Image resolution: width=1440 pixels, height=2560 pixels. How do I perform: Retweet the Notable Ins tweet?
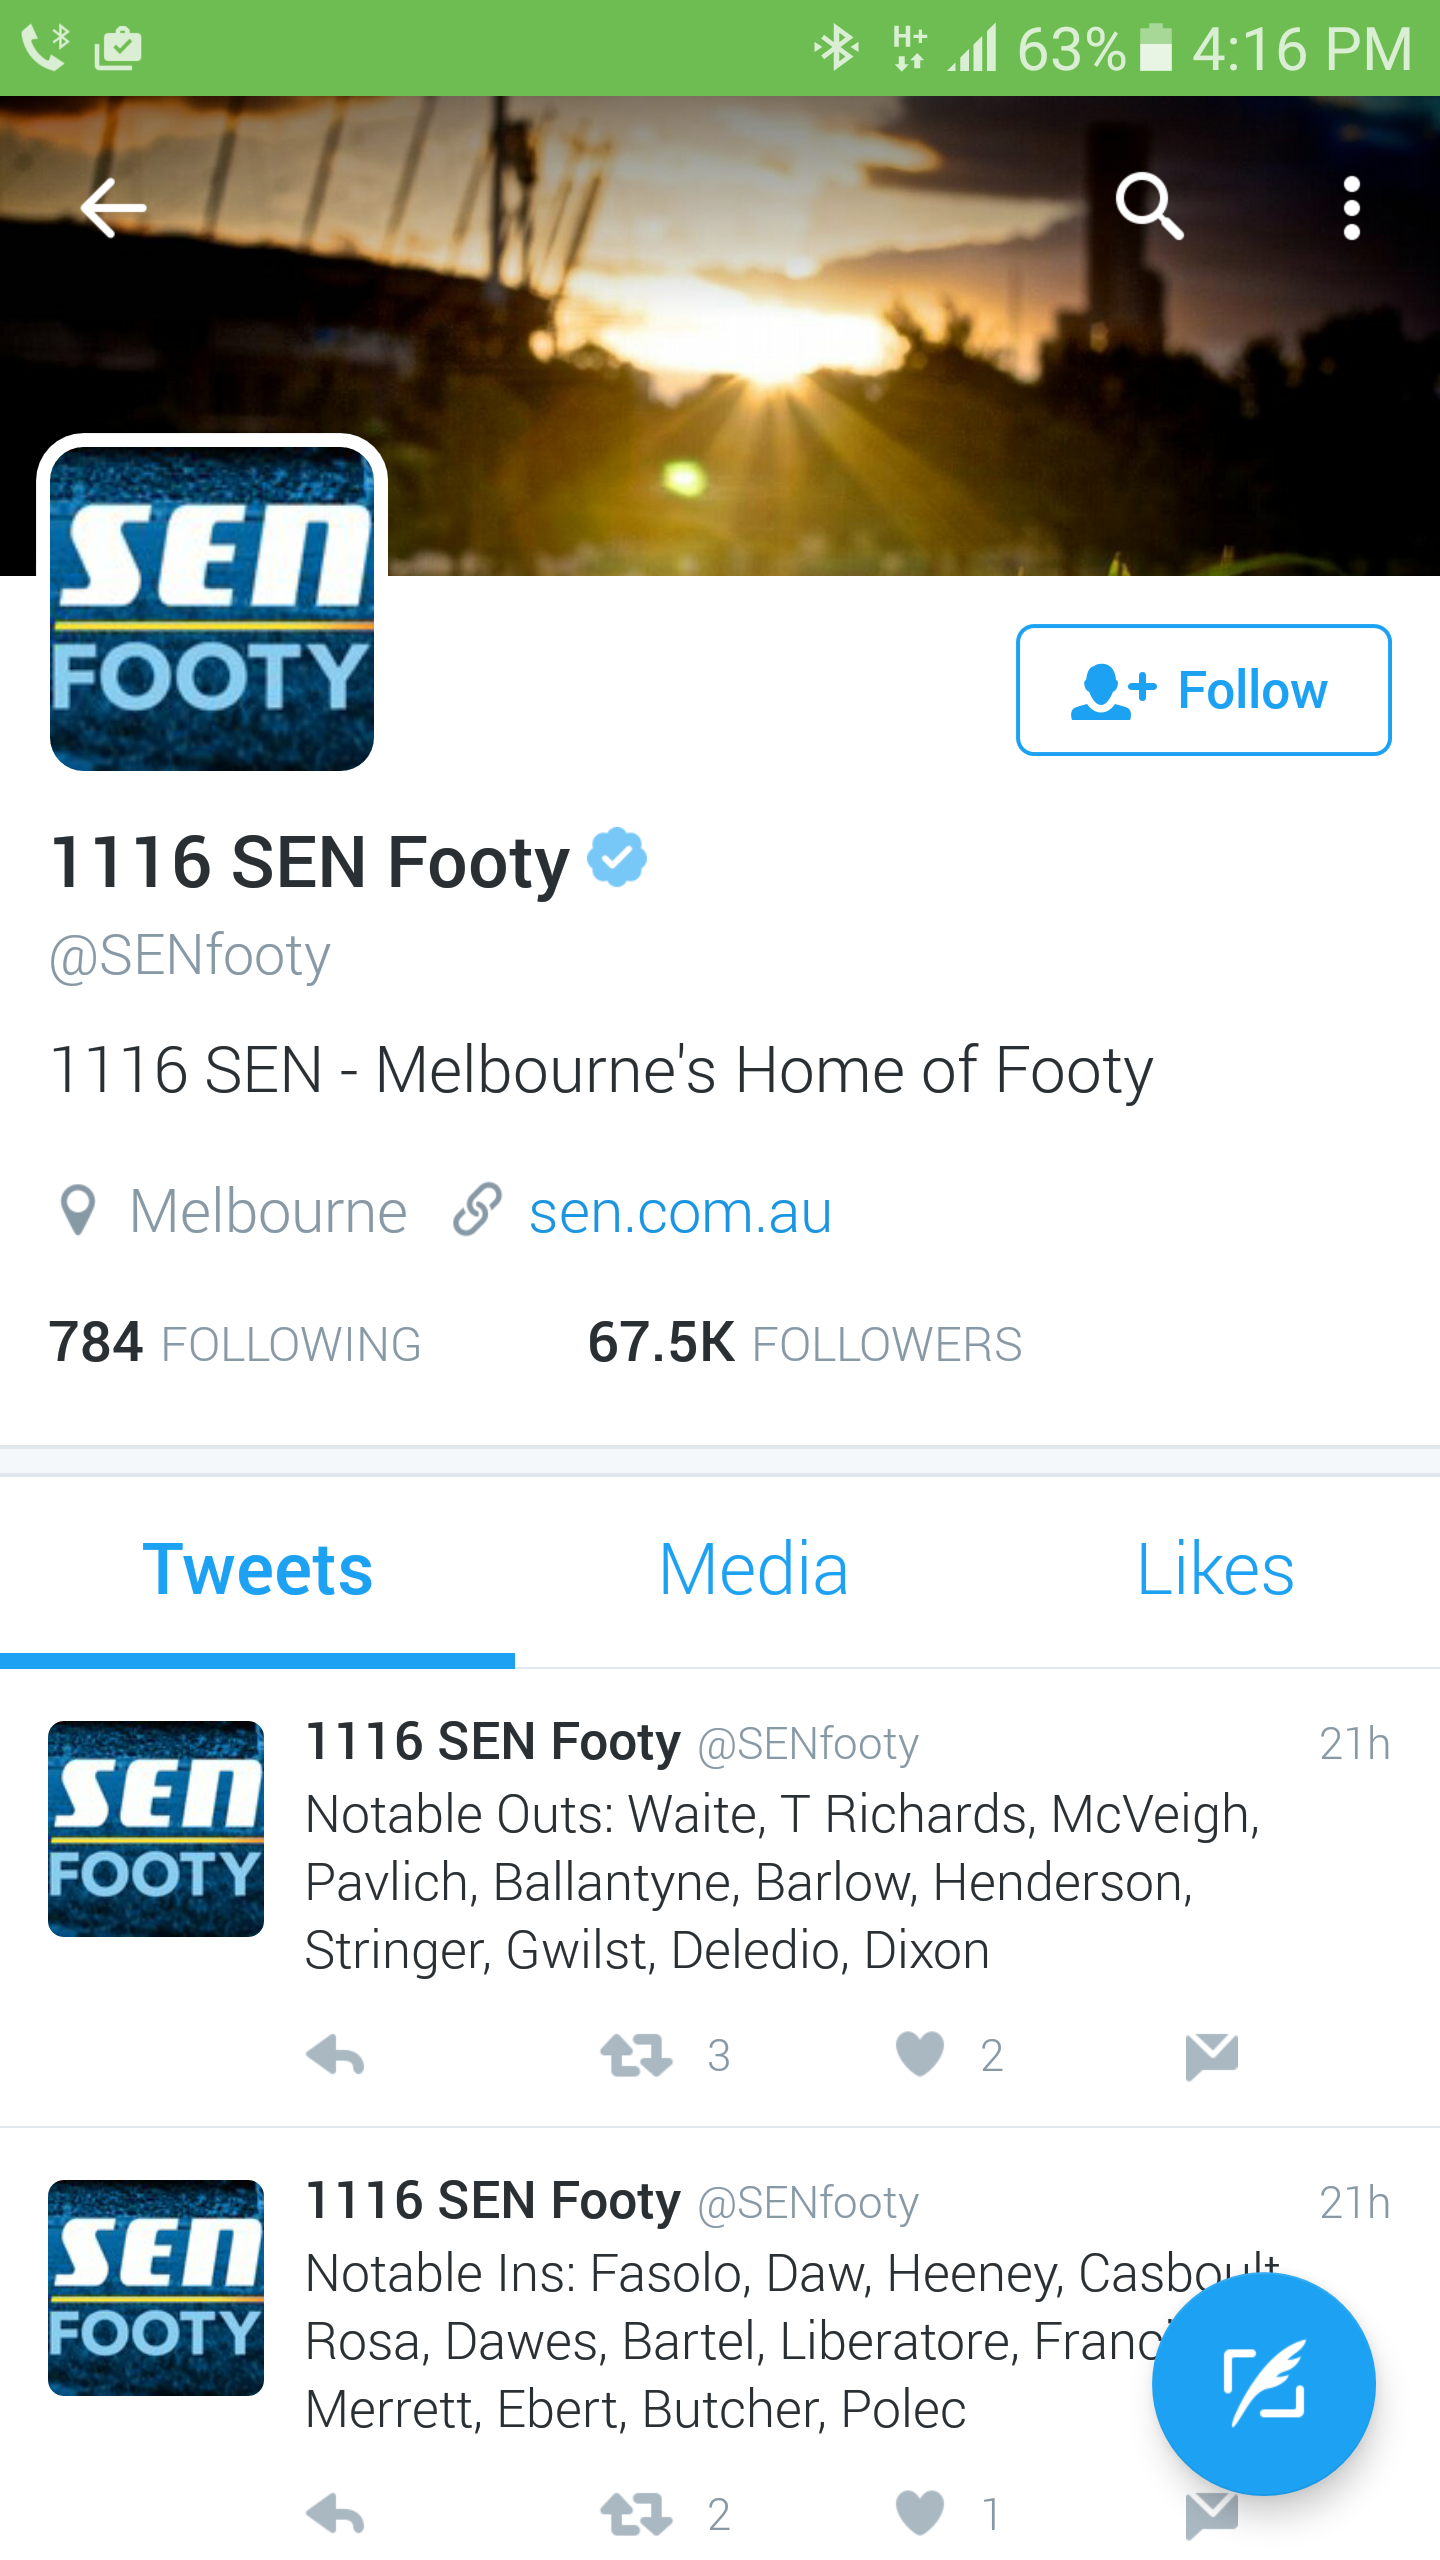pos(637,2514)
